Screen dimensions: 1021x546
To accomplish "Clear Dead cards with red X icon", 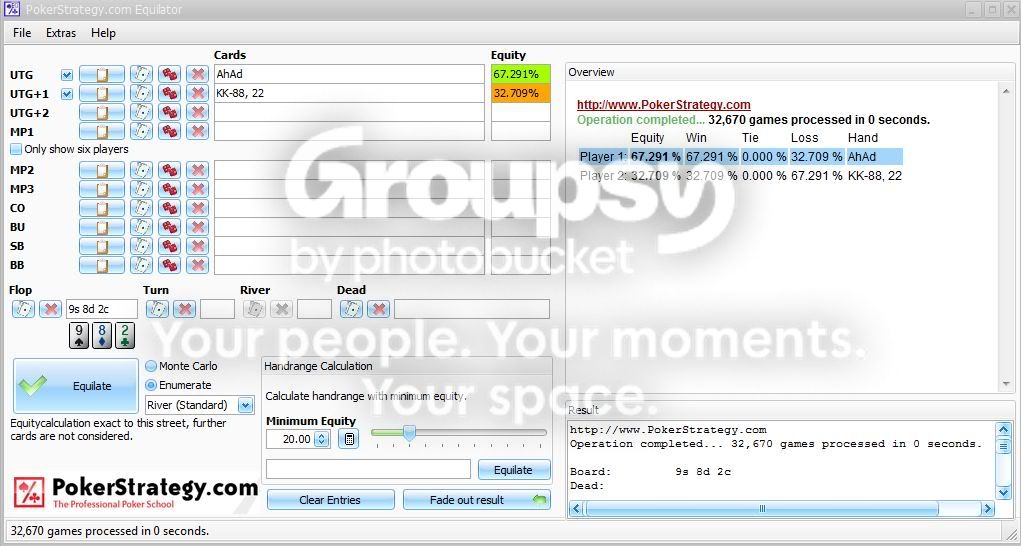I will [x=378, y=309].
